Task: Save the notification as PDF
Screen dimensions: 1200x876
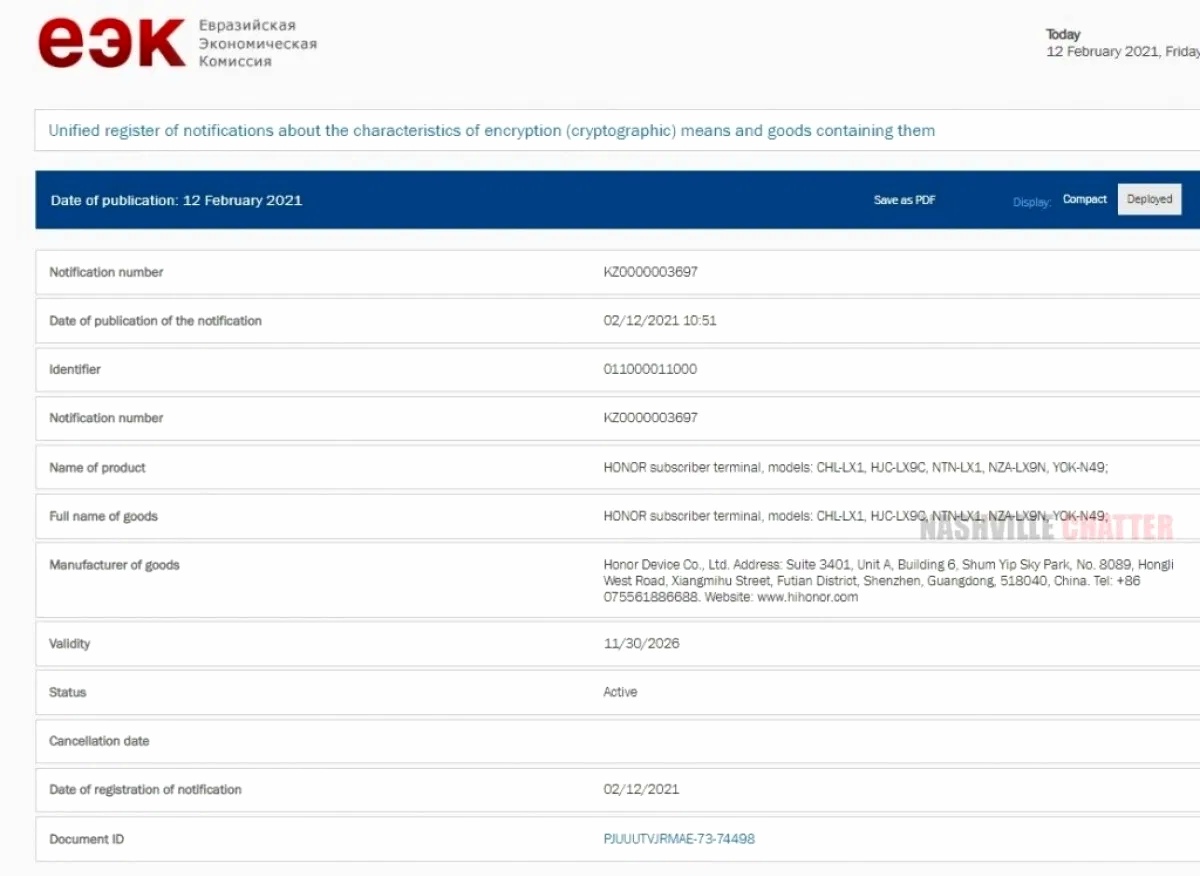Action: 904,200
